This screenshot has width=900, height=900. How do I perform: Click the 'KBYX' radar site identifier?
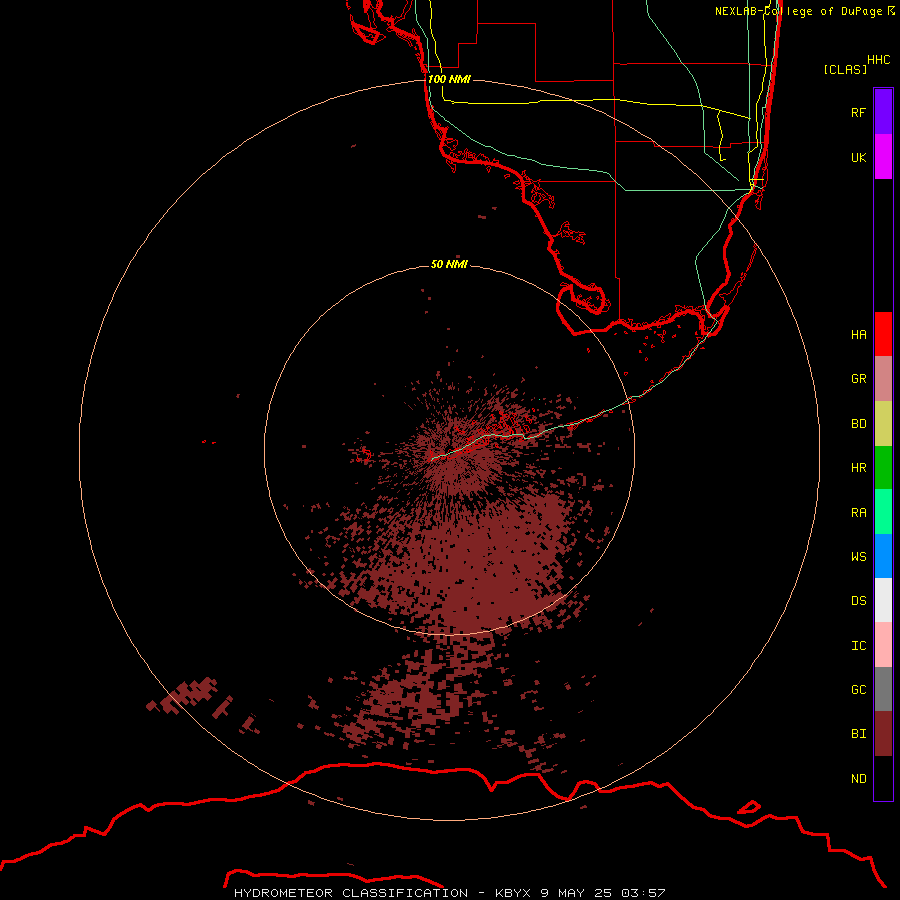513,893
